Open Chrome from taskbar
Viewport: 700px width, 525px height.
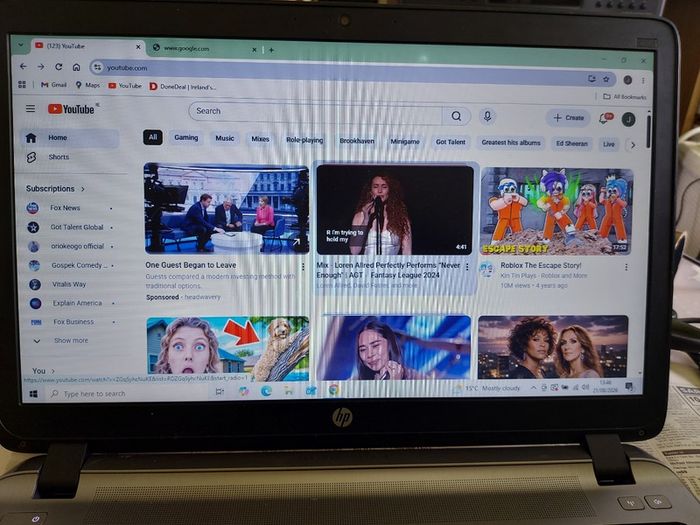coord(333,391)
